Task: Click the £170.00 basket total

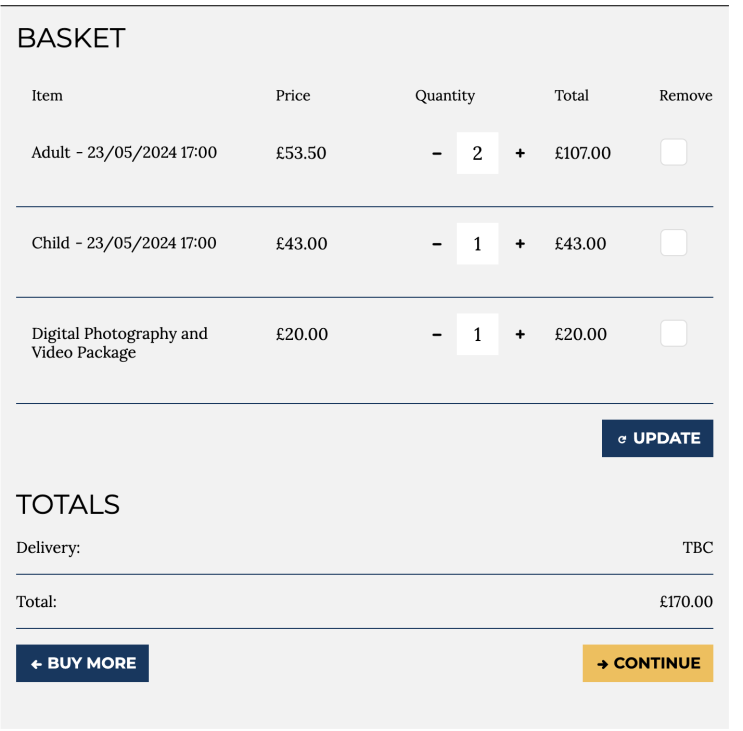Action: click(x=686, y=602)
